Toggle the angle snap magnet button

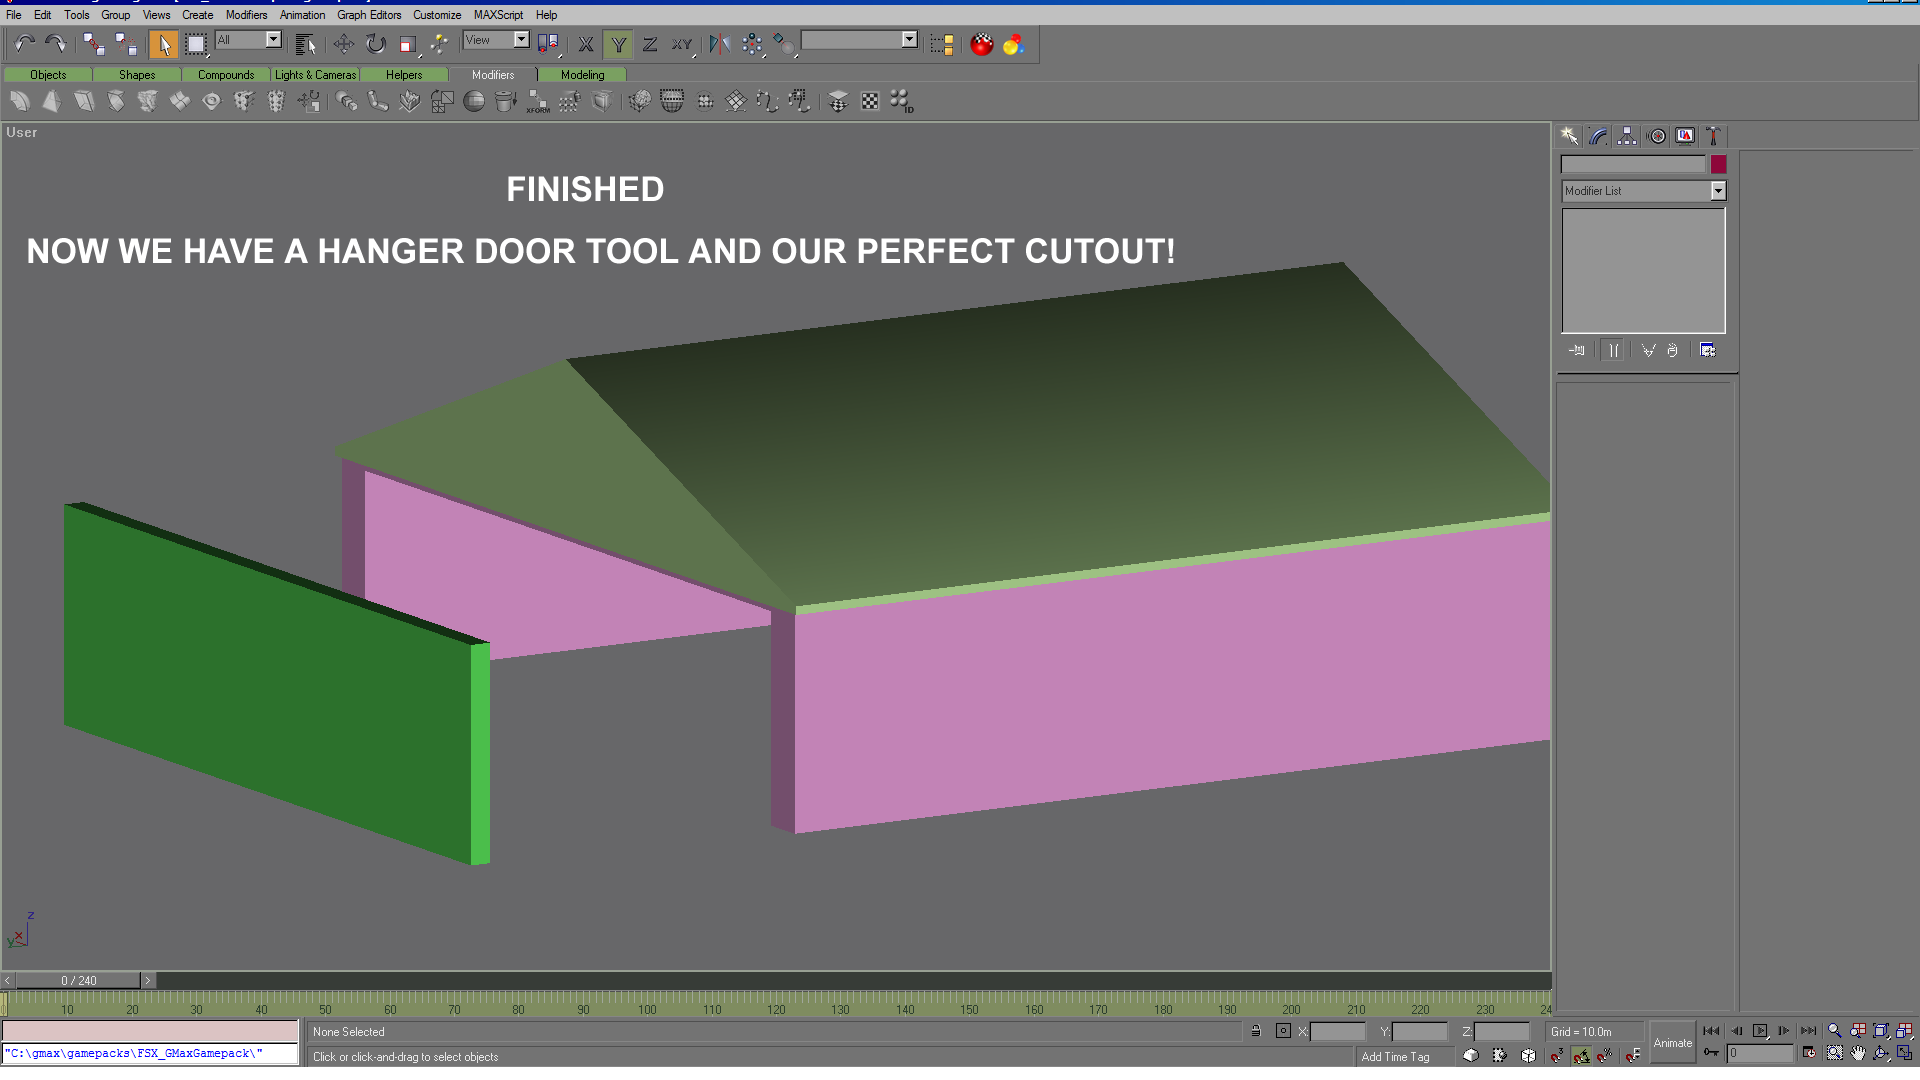click(1581, 1055)
